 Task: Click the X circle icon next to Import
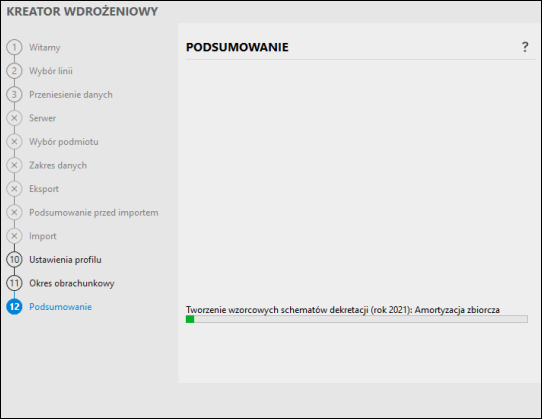(x=14, y=236)
